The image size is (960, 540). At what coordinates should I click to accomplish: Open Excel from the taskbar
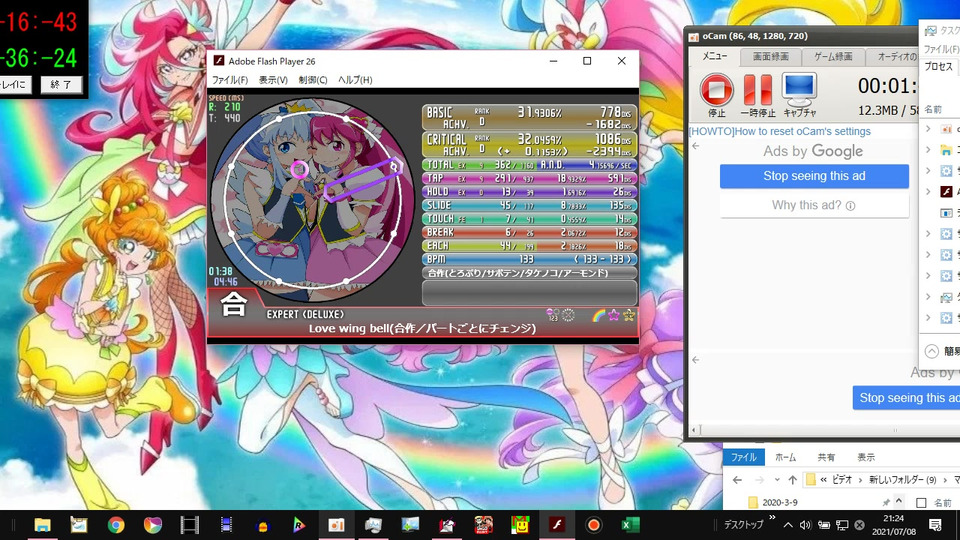[630, 525]
